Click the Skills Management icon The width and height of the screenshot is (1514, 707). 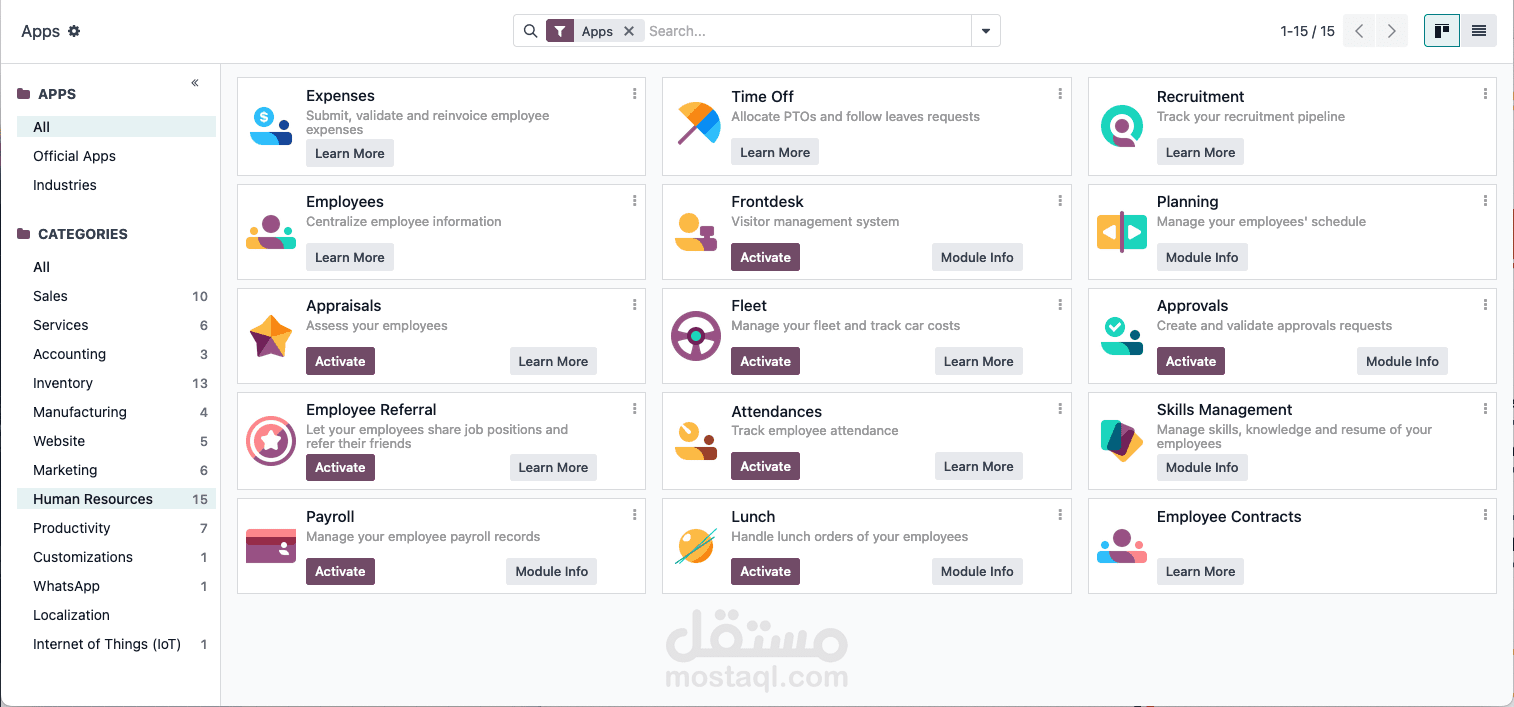1122,441
